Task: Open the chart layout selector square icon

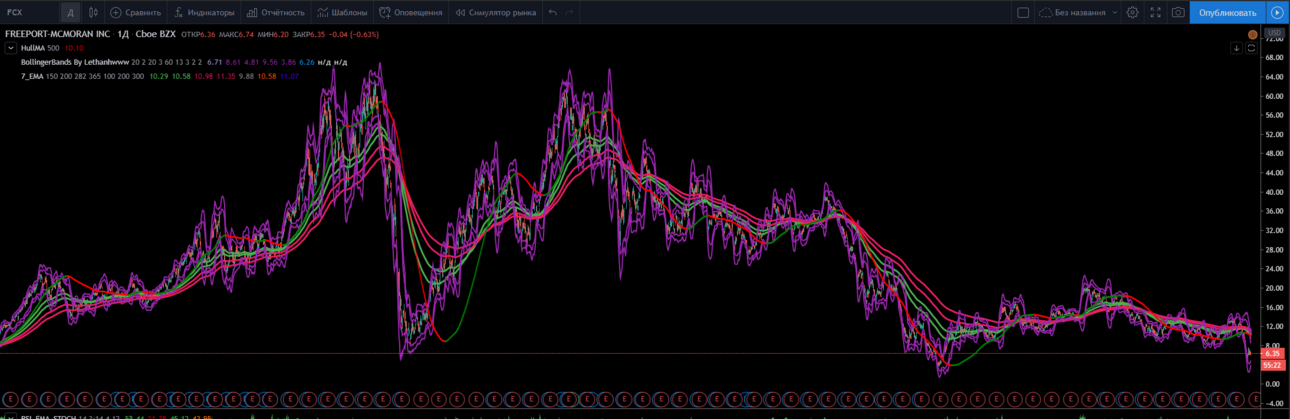Action: coord(1023,13)
